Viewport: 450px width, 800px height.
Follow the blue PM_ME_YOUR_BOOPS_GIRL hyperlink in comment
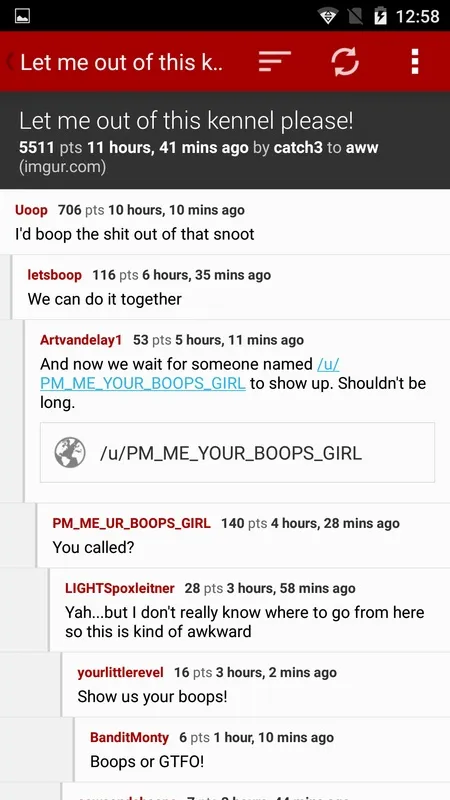pyautogui.click(x=142, y=383)
